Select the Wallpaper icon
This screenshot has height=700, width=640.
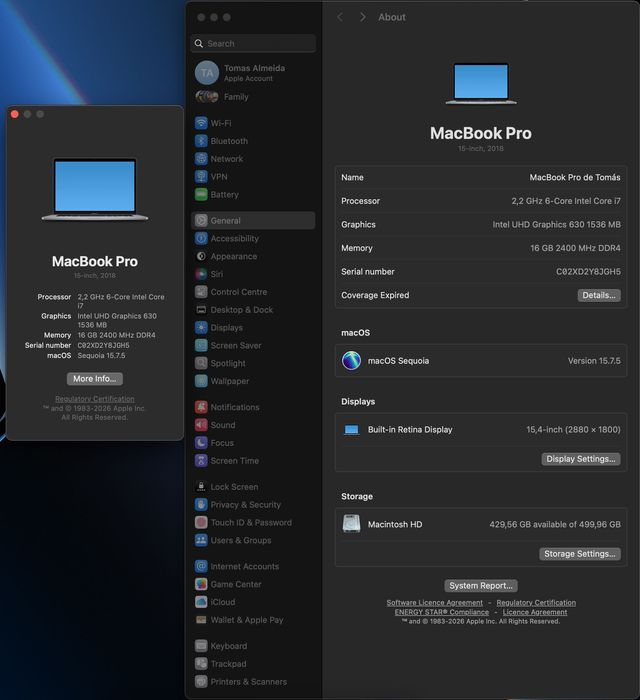tap(201, 381)
